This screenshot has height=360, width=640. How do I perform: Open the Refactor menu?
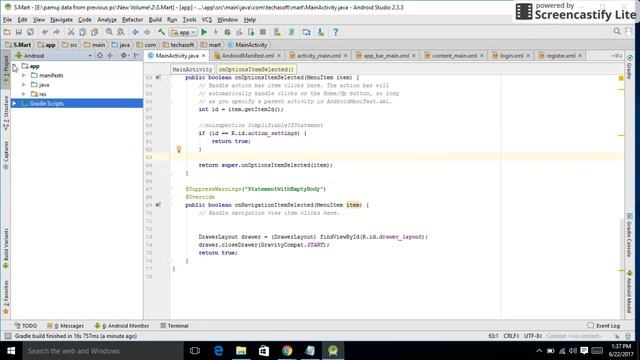(x=132, y=20)
